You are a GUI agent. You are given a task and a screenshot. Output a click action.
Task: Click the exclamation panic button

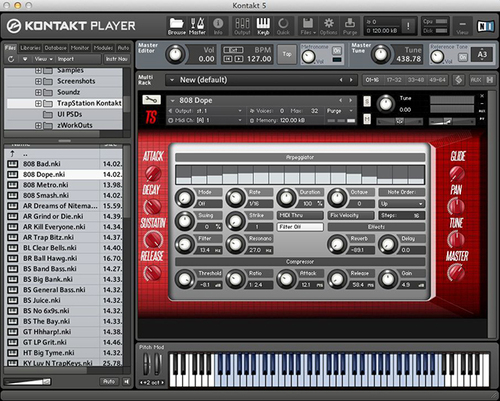click(408, 26)
